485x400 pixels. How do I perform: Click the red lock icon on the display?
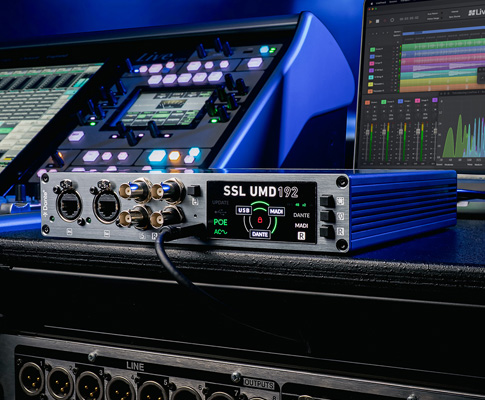coord(260,220)
